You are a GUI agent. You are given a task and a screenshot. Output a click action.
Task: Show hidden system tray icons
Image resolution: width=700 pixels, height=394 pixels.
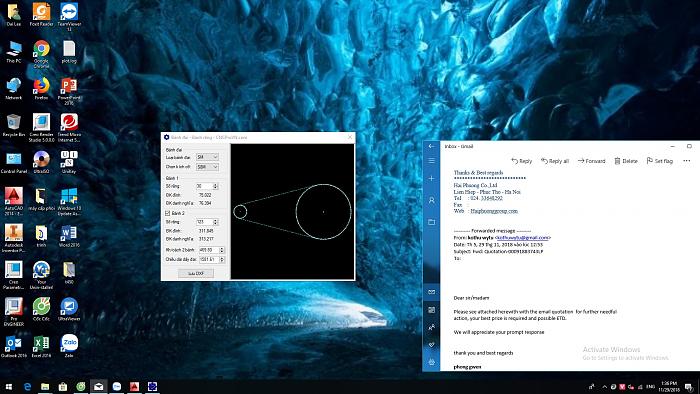[604, 387]
